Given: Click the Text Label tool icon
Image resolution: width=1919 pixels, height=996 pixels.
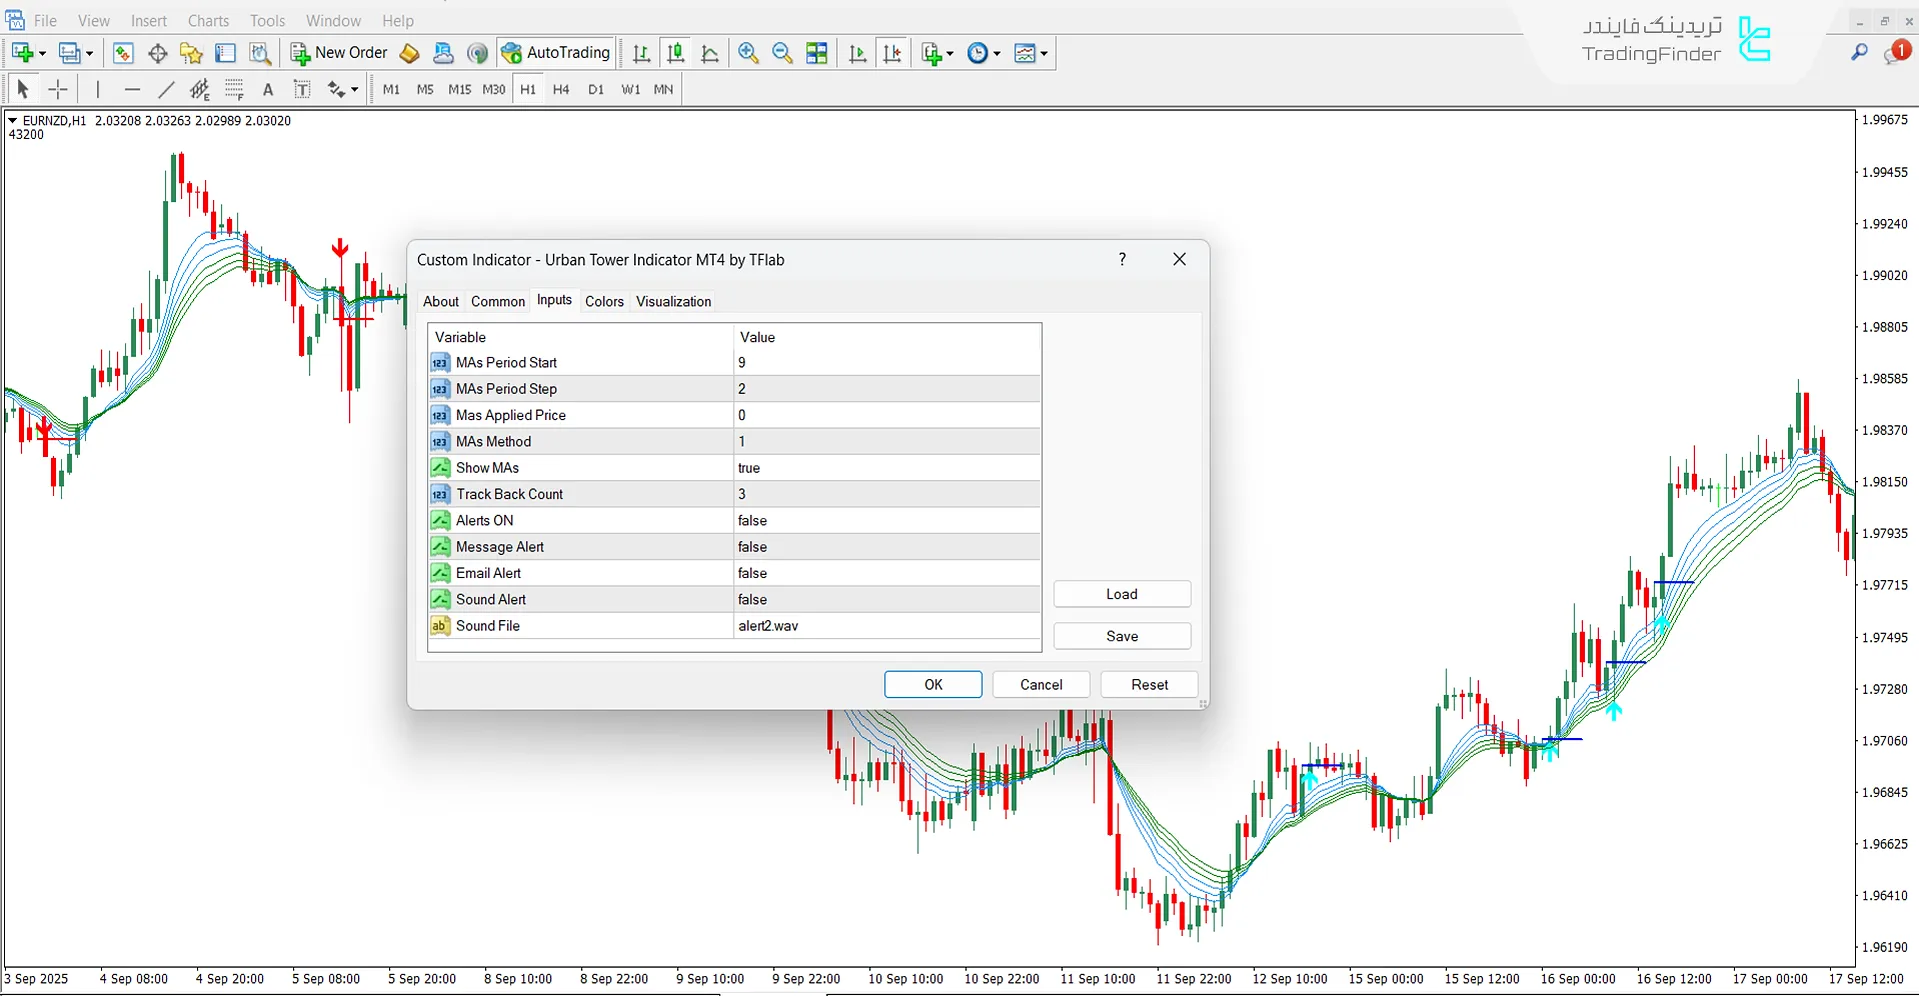Looking at the screenshot, I should tap(301, 90).
